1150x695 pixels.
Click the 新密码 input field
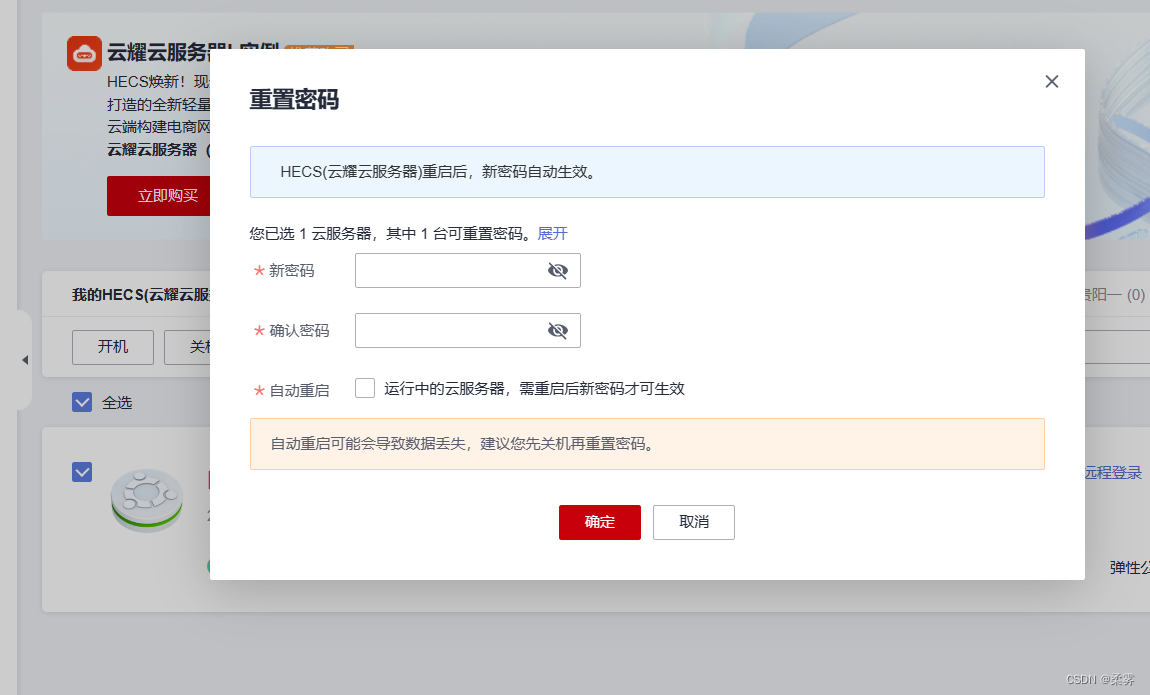[x=467, y=271]
